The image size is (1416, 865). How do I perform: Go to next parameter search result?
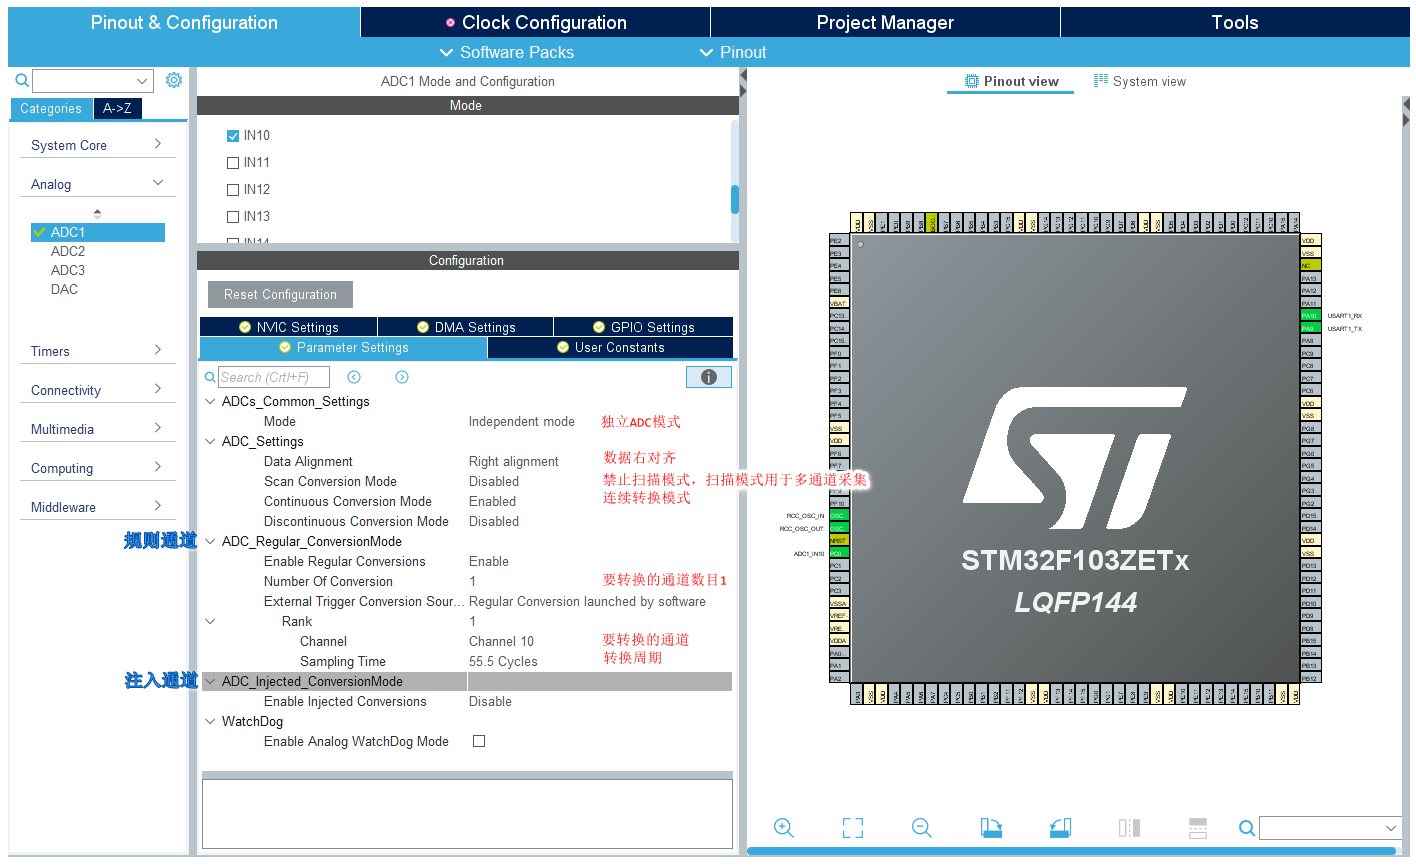402,377
